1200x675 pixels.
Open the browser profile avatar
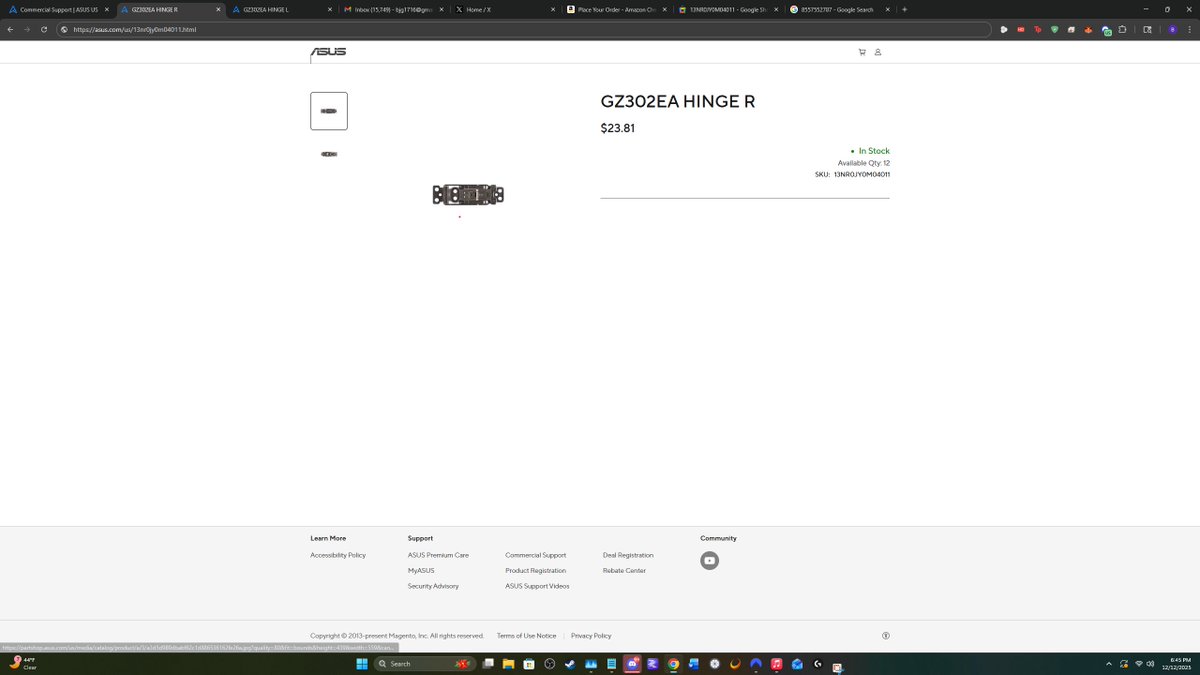point(1173,29)
